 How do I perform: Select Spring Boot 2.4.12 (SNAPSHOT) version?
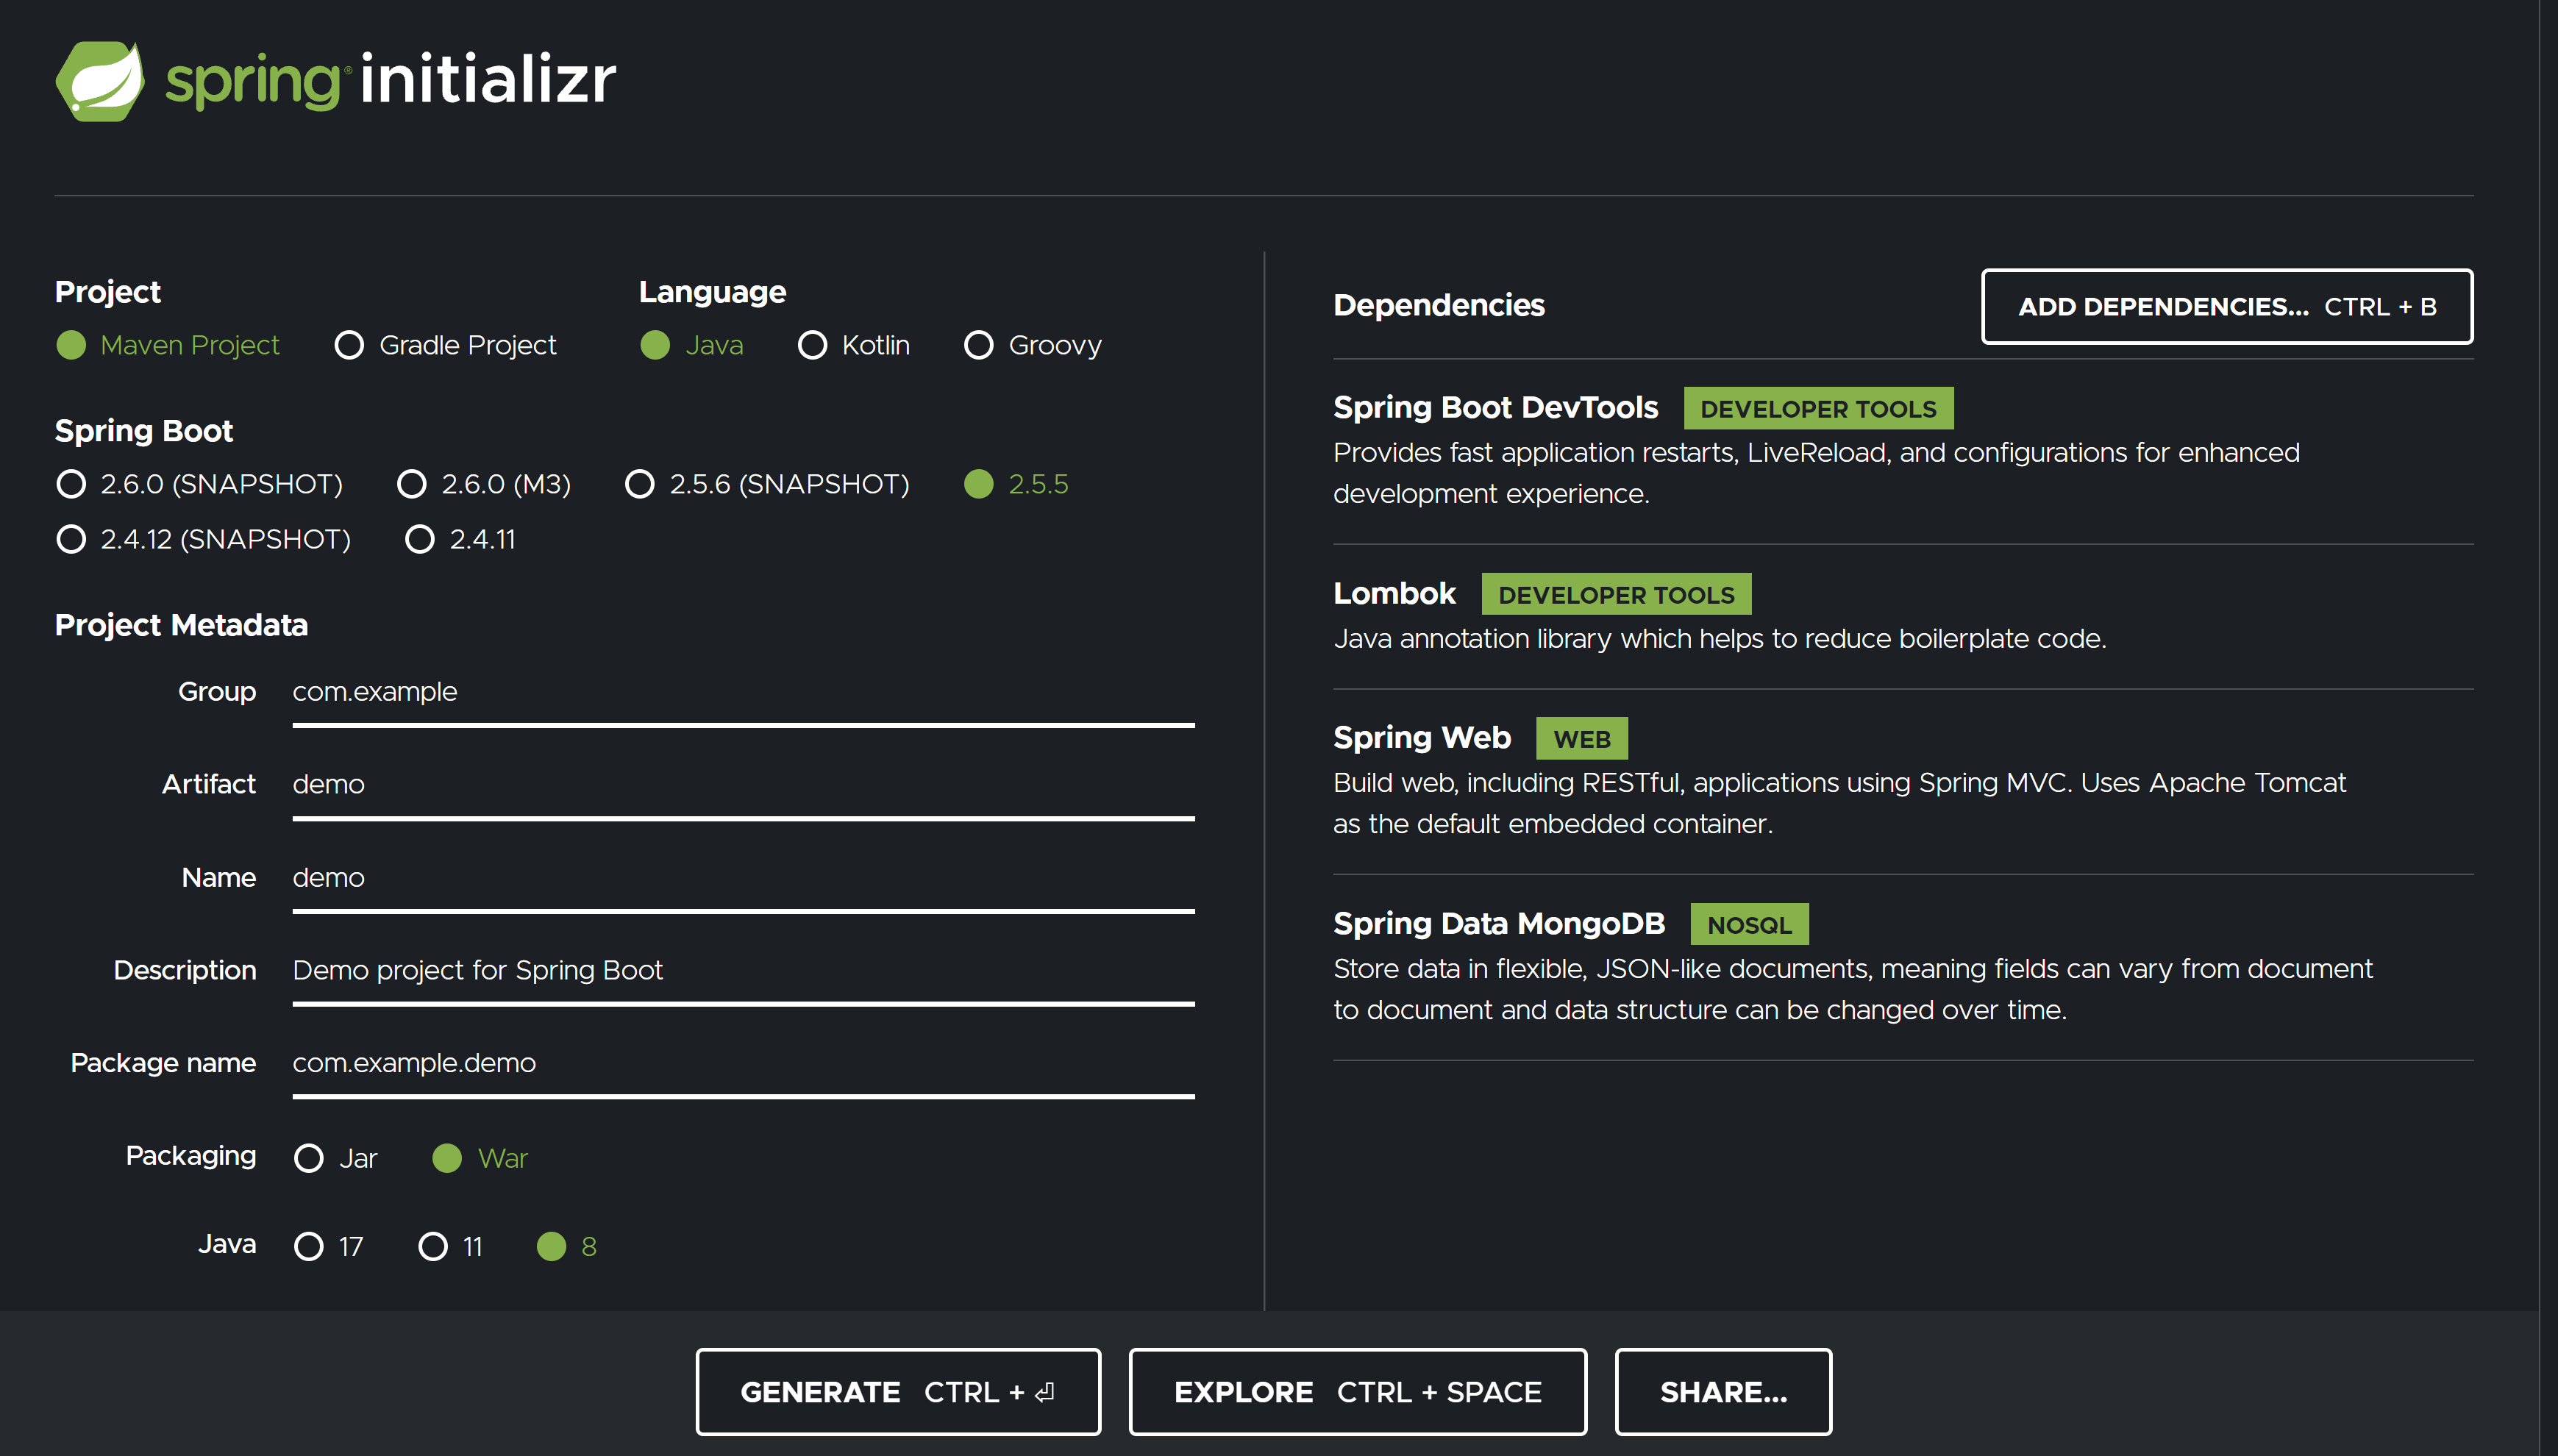point(71,539)
